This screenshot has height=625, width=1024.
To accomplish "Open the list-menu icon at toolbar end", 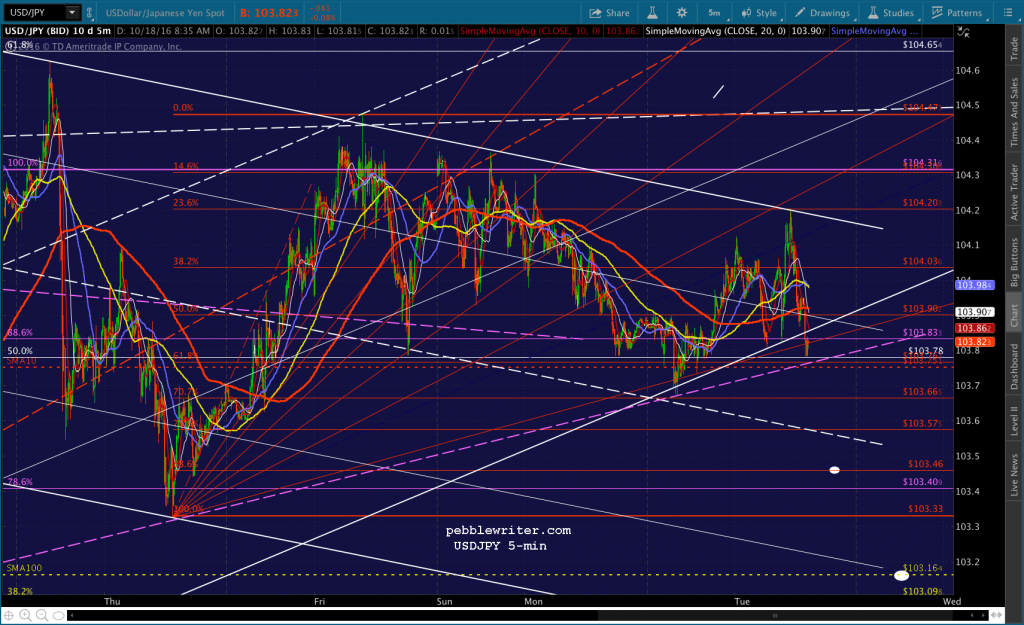I will point(1008,12).
